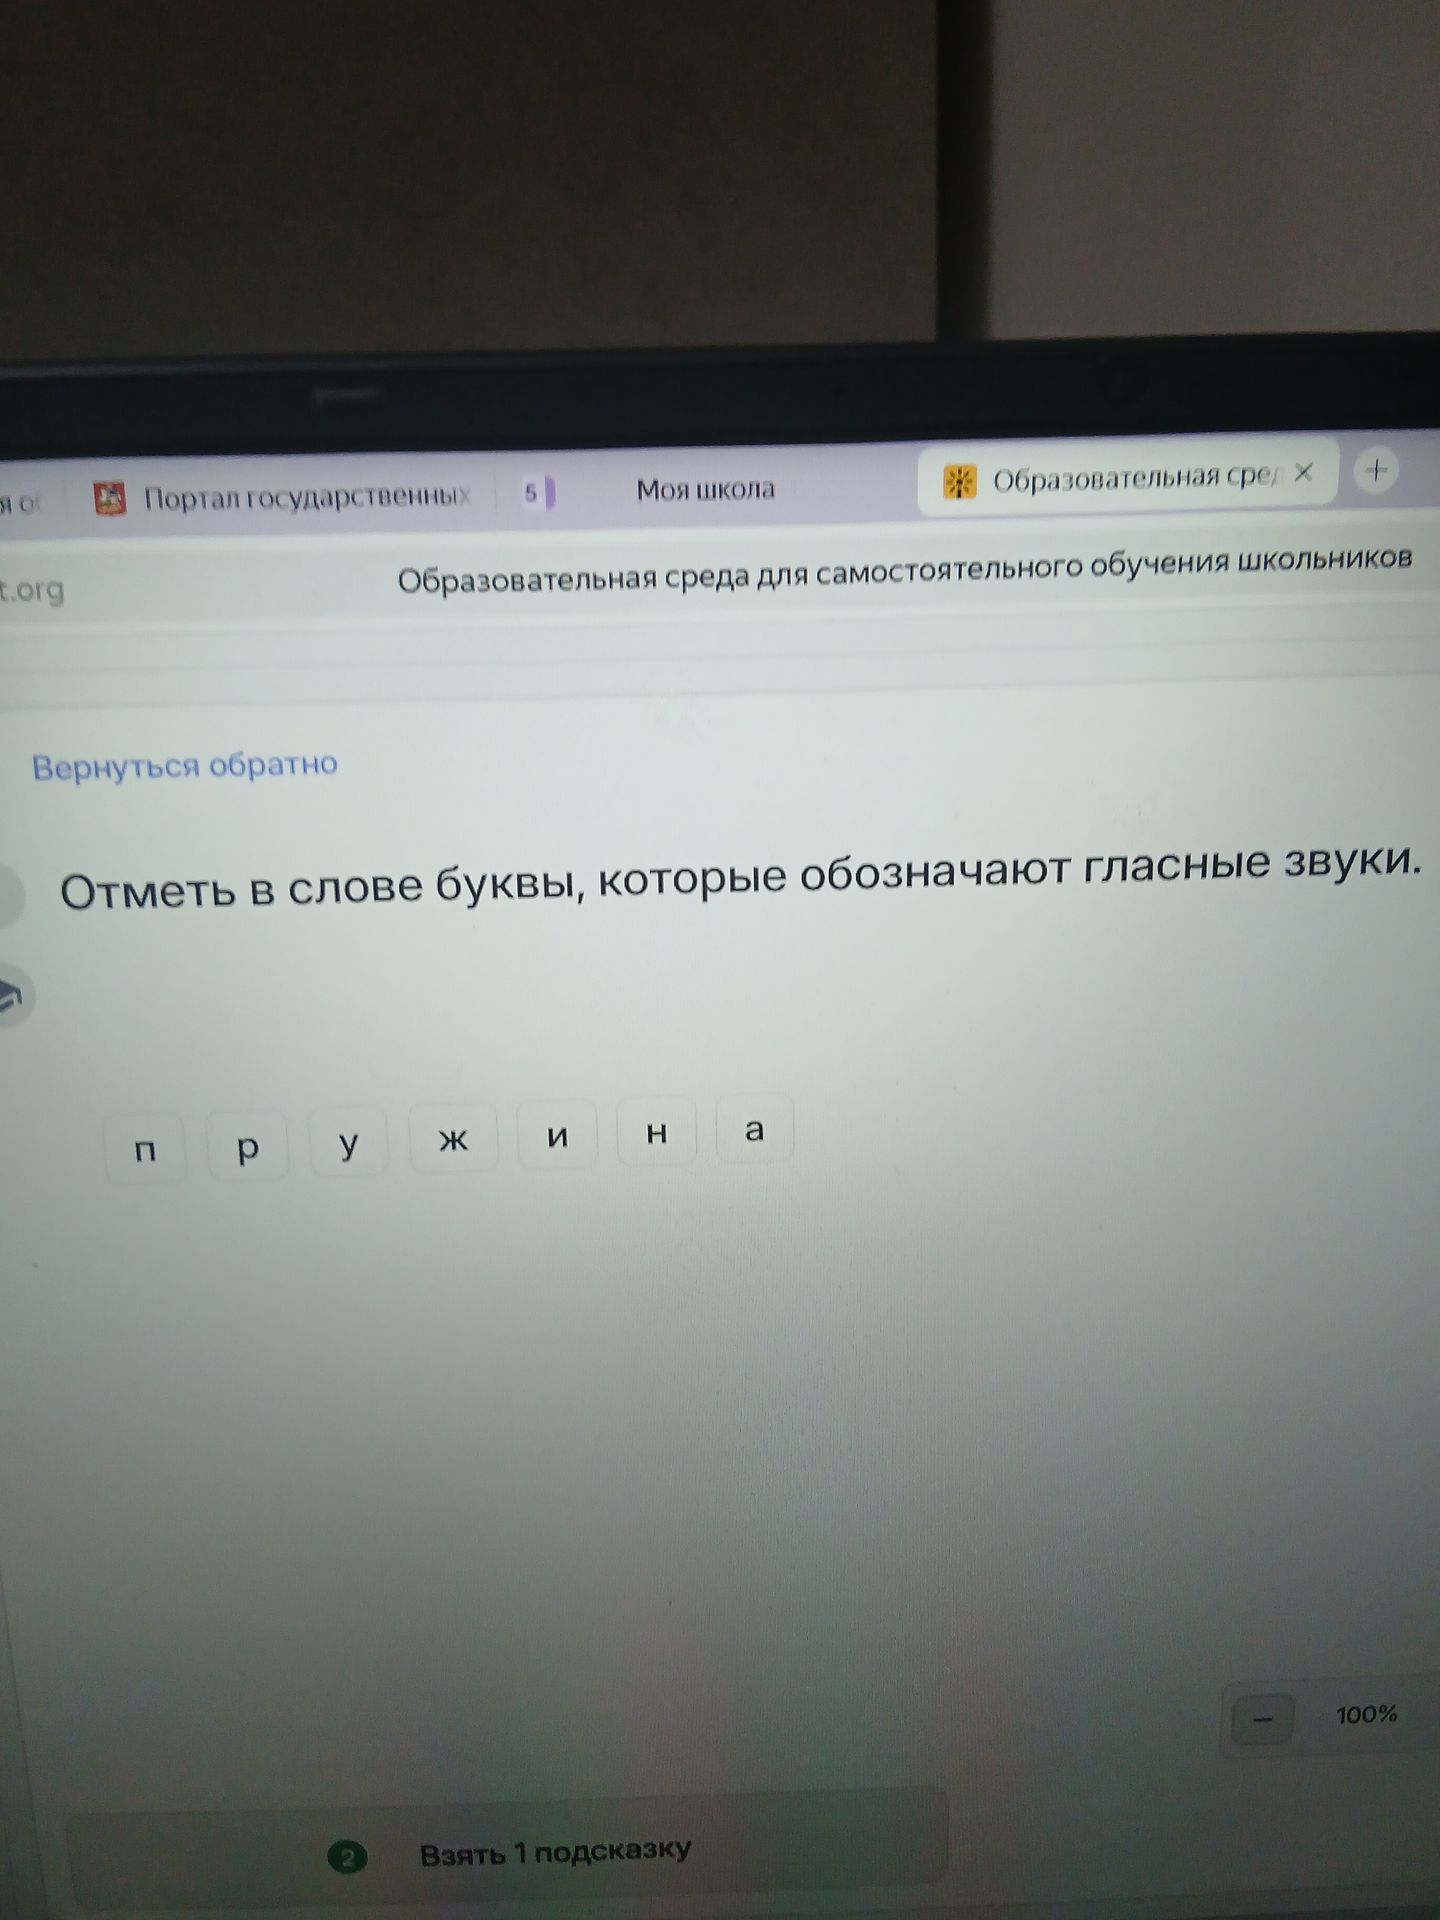Open a new browser tab with plus
The height and width of the screenshot is (1920, 1440).
pos(1376,469)
